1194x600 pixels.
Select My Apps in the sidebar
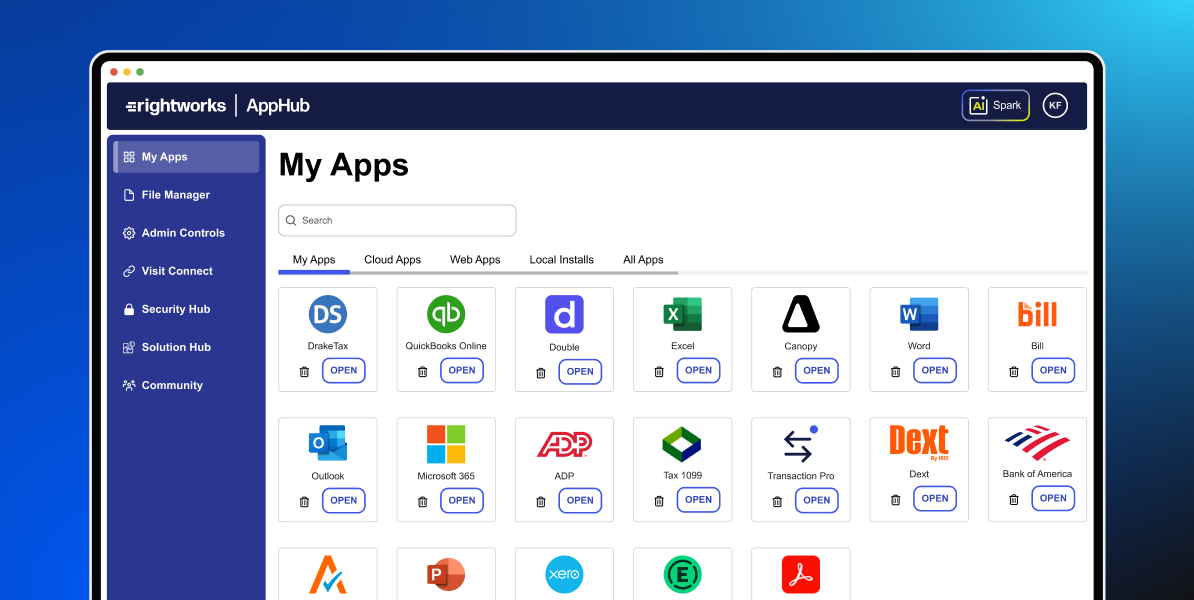click(187, 157)
